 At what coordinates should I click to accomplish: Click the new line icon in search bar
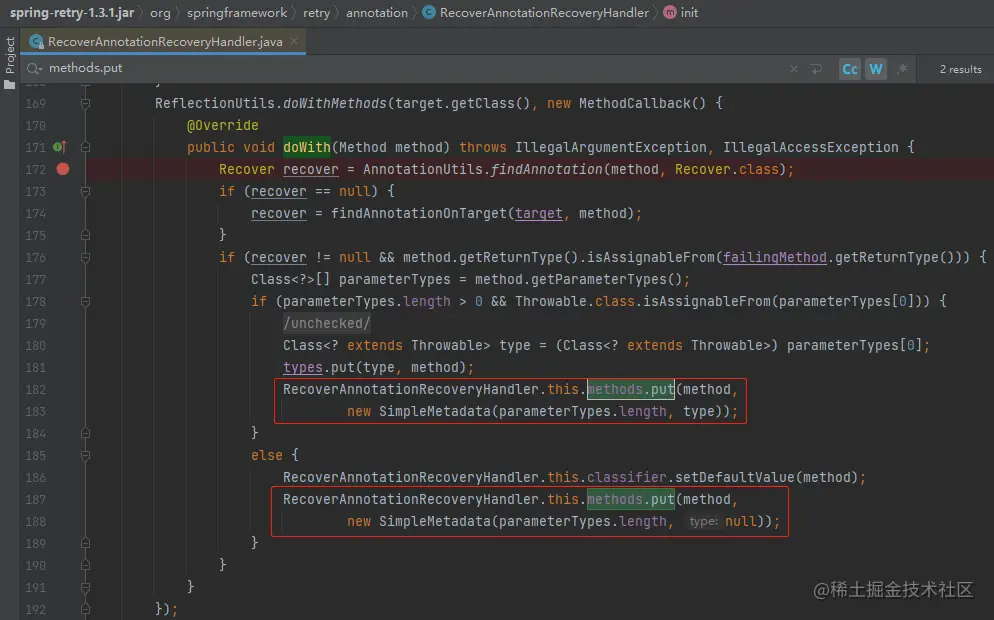point(816,69)
